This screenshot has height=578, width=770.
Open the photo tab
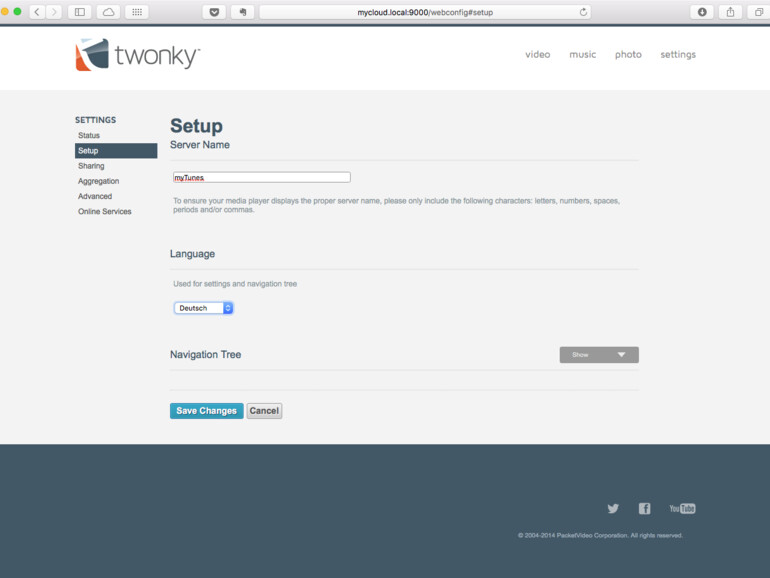(628, 55)
